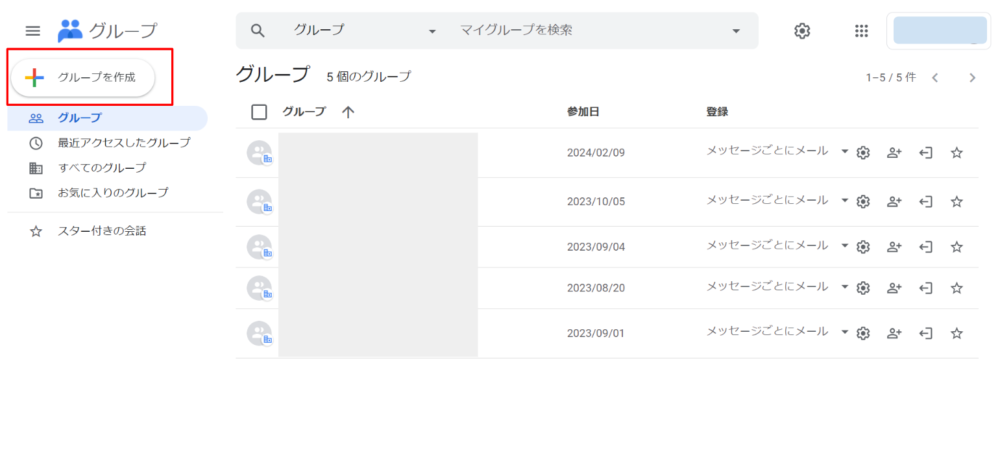Add members to the 2023/10/05 group
The height and width of the screenshot is (450, 1000).
(894, 201)
